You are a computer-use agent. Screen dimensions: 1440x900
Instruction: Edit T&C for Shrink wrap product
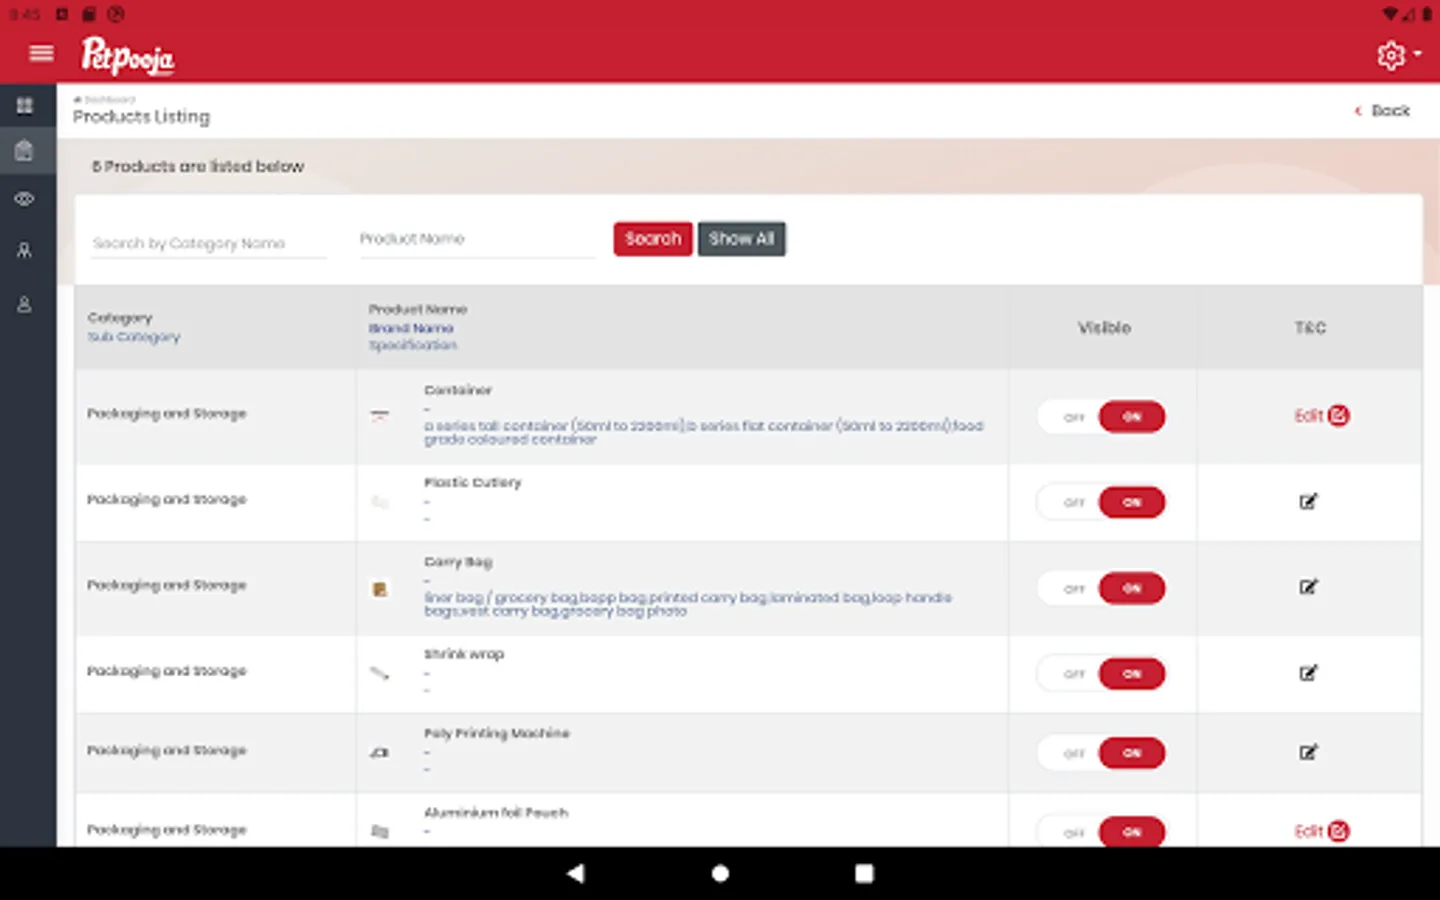click(1308, 673)
